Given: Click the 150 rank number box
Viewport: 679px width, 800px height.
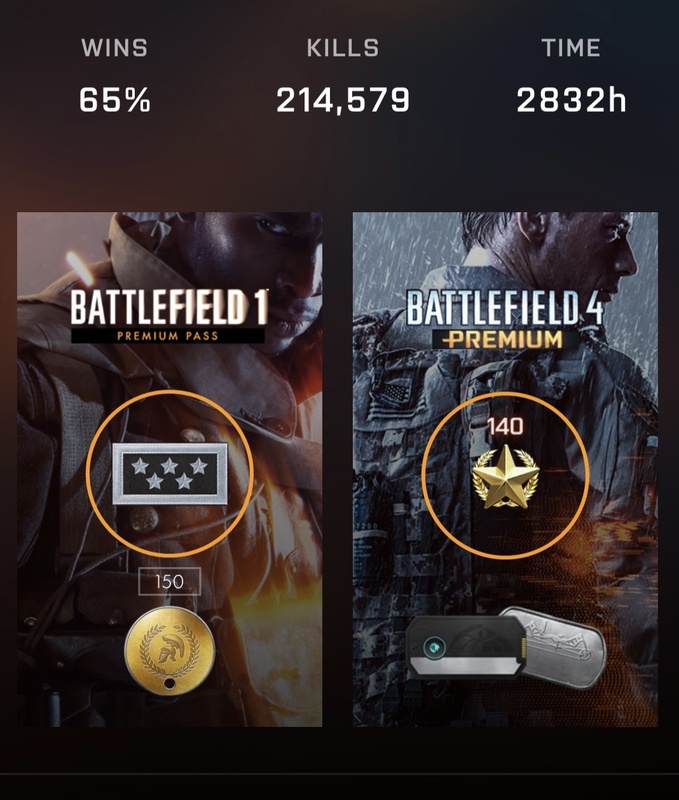Looking at the screenshot, I should (168, 582).
